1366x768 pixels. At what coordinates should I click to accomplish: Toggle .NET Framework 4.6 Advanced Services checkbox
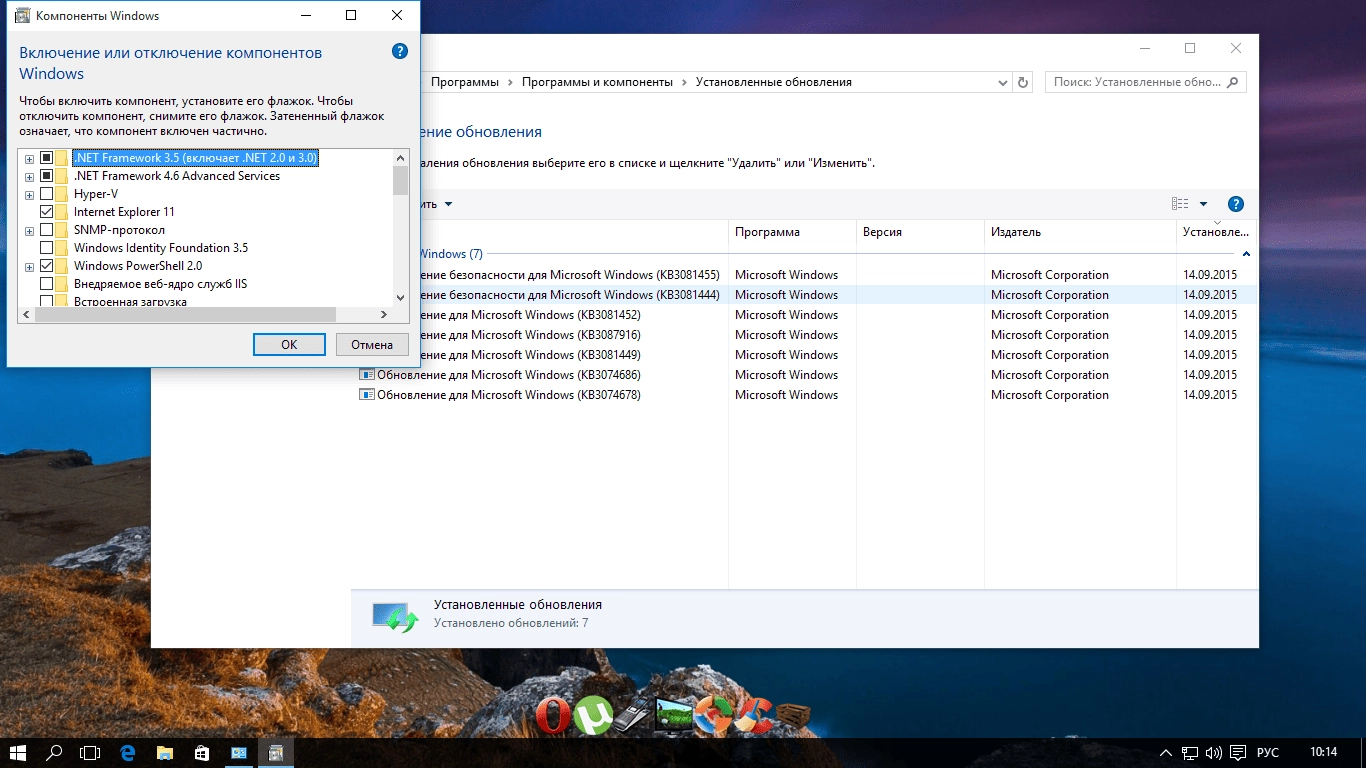coord(46,176)
